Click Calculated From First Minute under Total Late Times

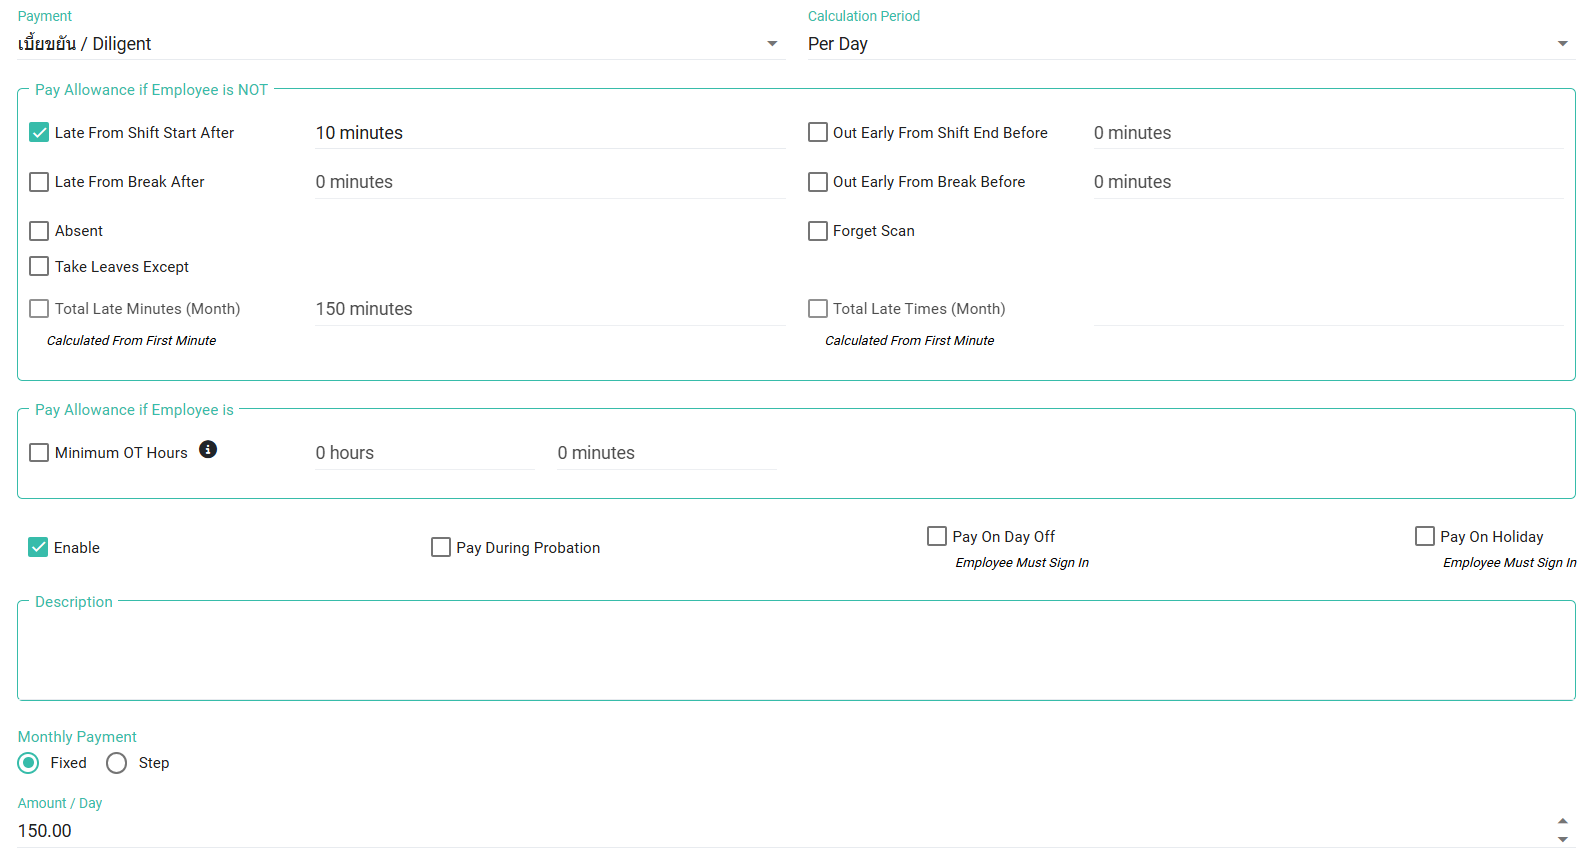tap(909, 341)
